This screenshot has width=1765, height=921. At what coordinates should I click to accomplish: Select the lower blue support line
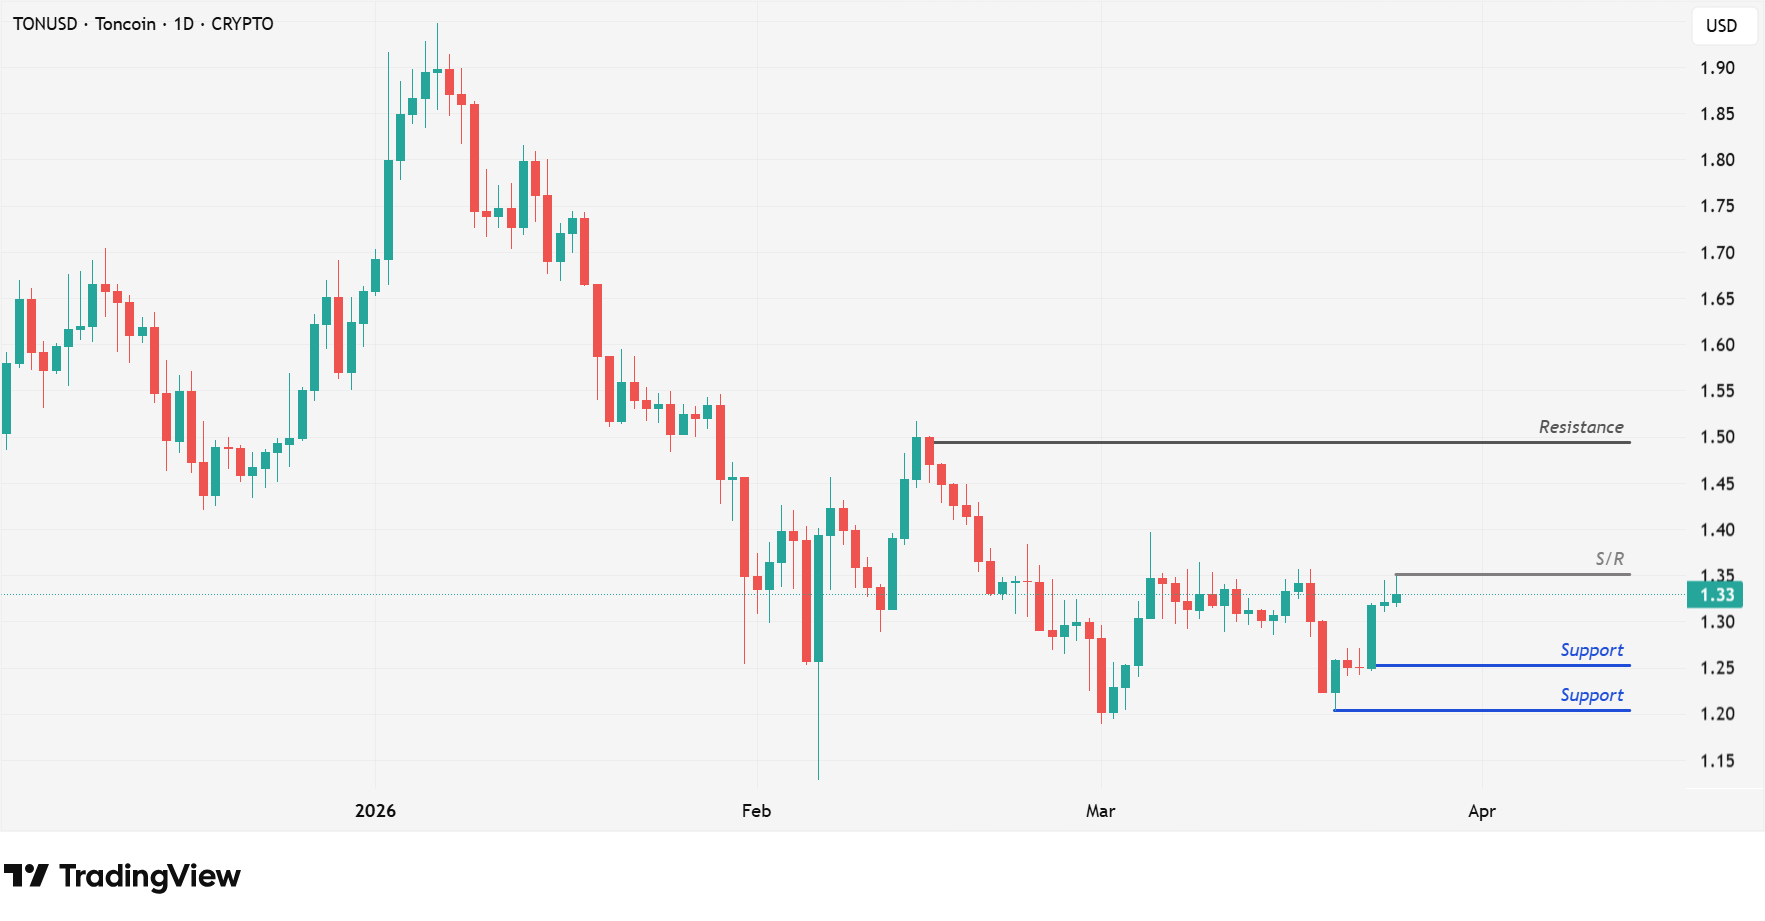coord(1480,710)
